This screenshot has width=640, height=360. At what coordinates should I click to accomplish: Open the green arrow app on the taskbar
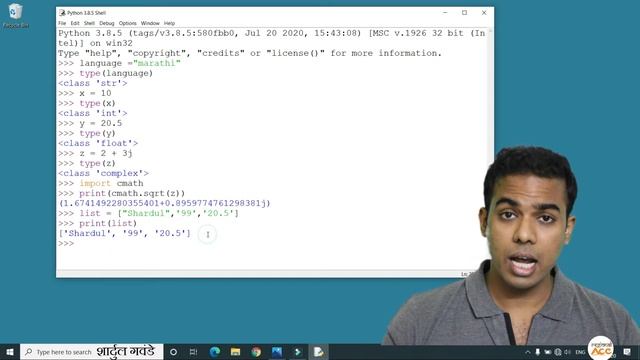[x=298, y=352]
